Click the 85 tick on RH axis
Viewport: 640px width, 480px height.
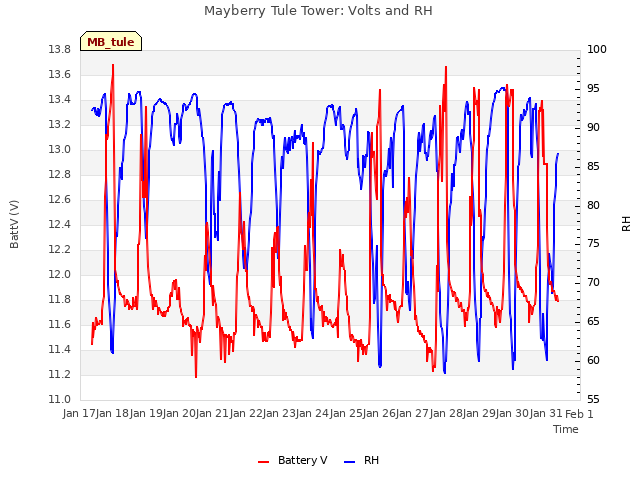pos(593,167)
